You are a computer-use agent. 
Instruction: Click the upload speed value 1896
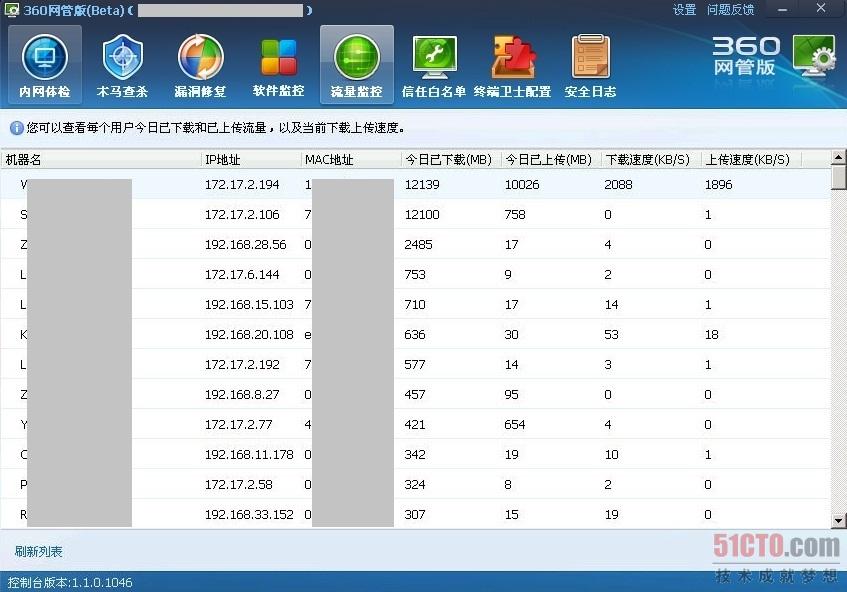pyautogui.click(x=718, y=185)
